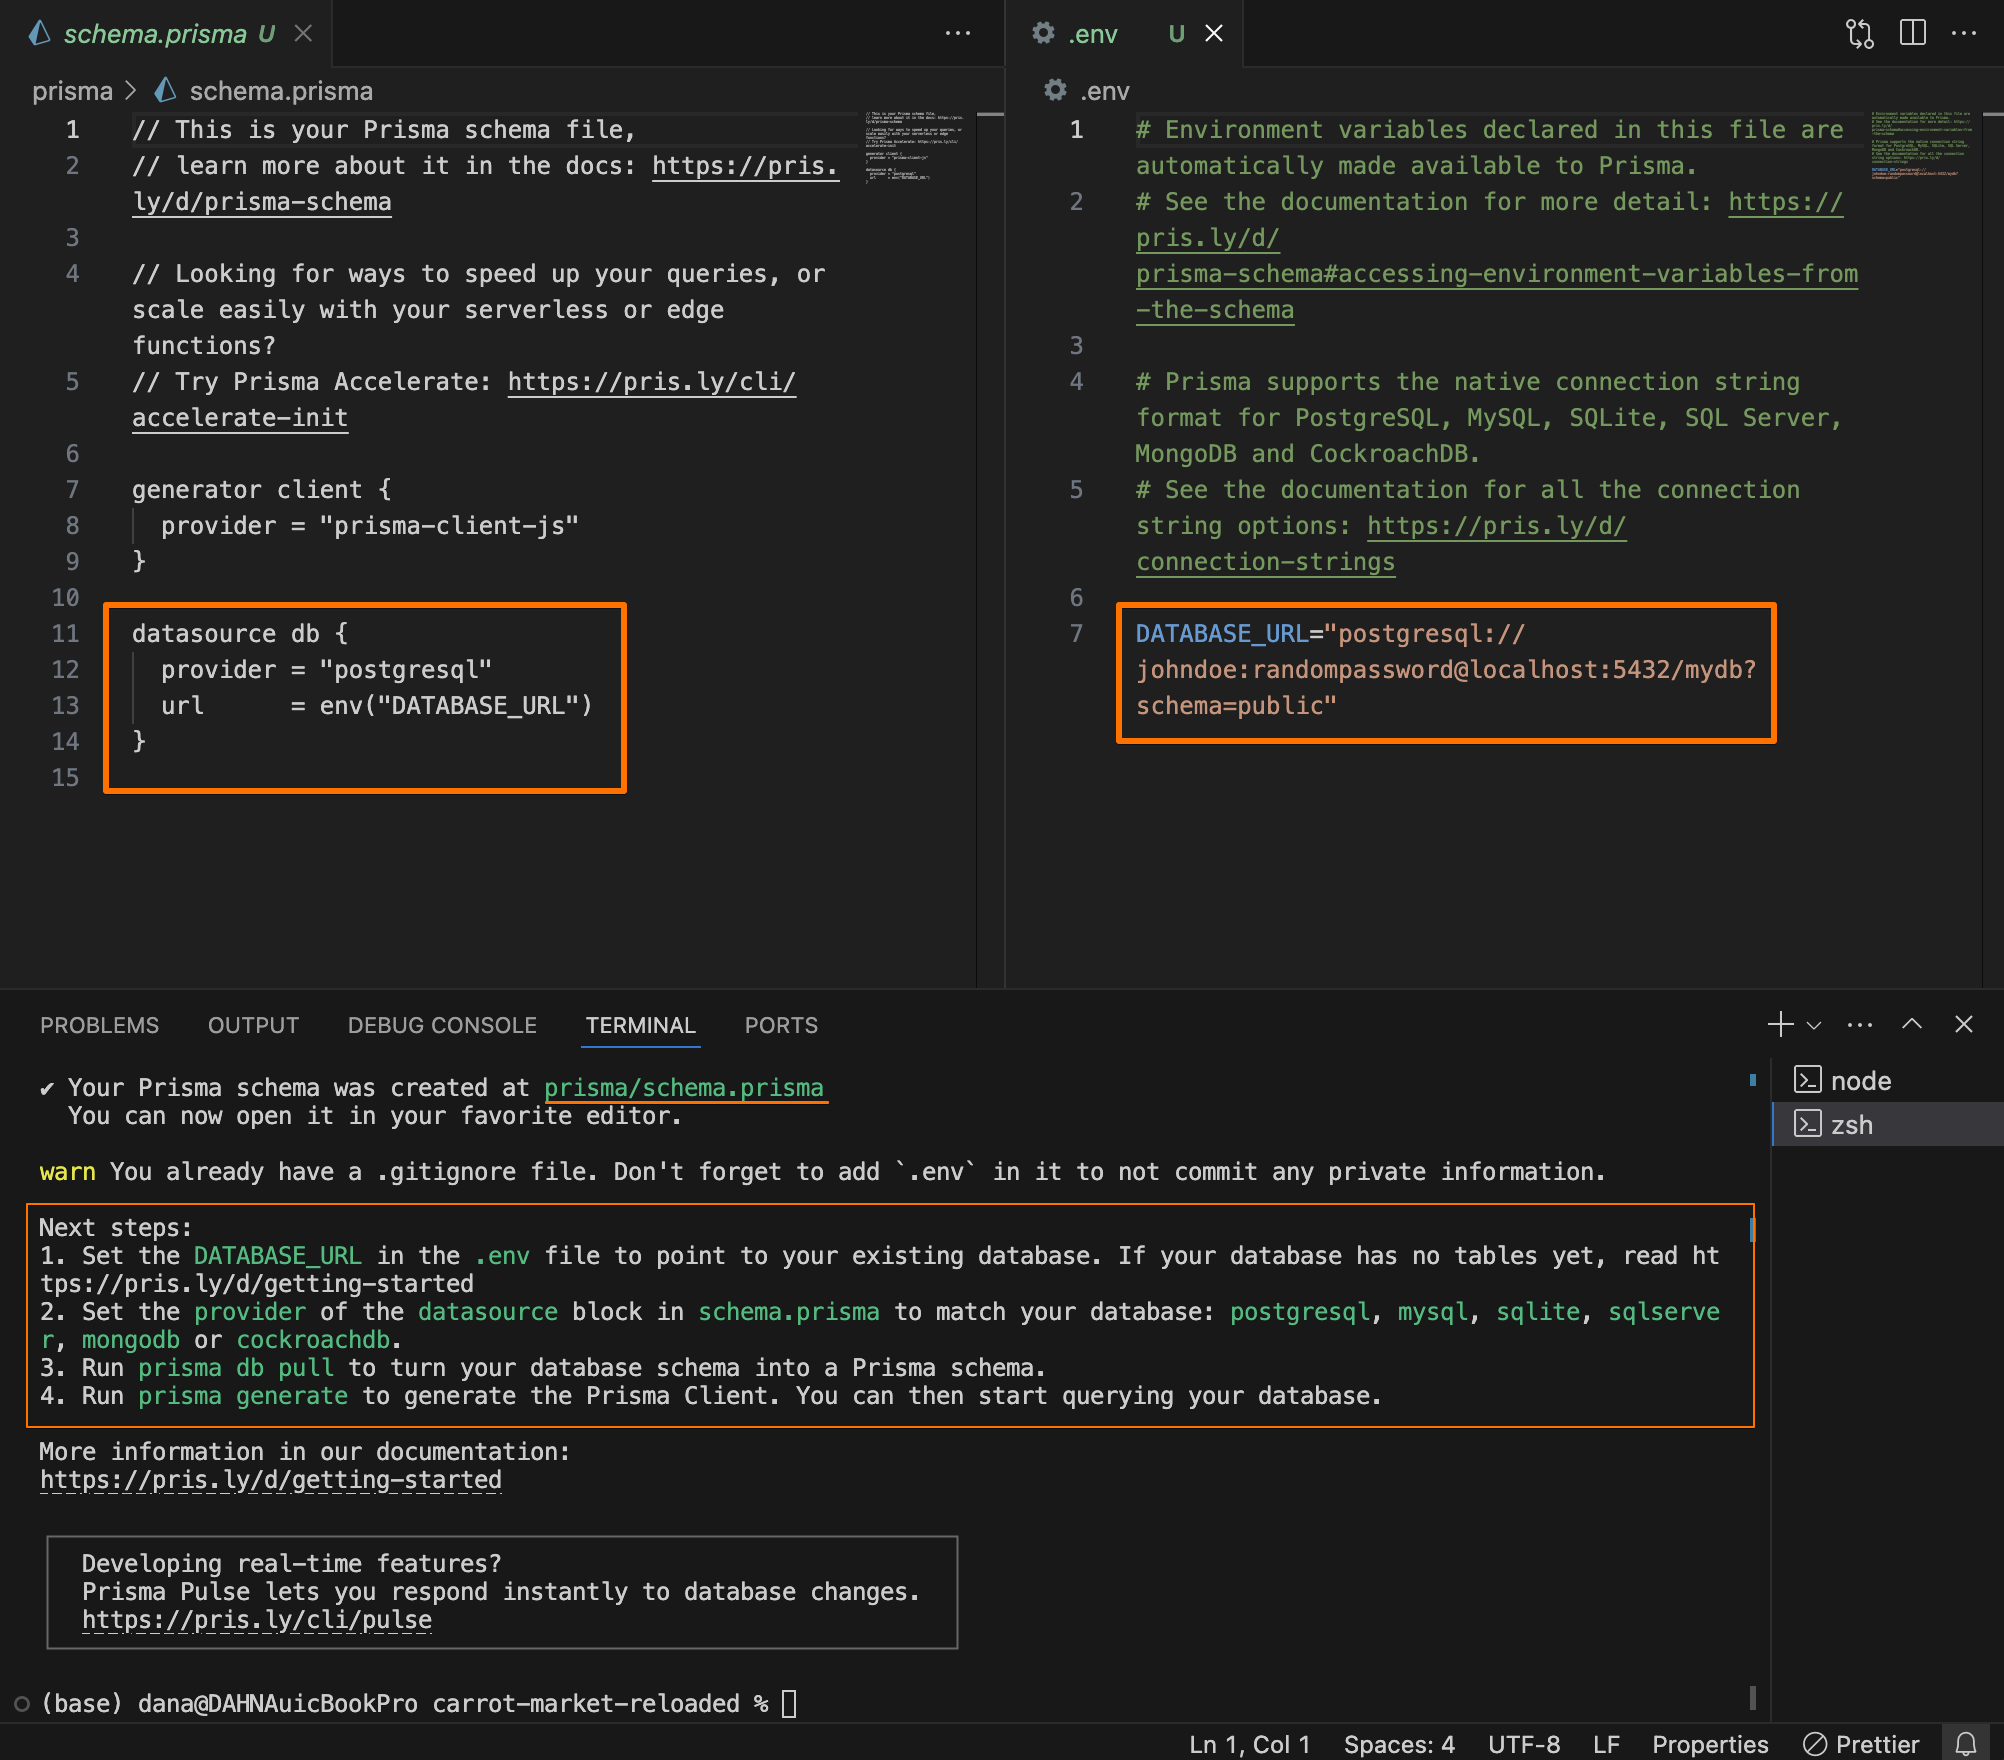
Task: Click the prisma folder breadcrumb
Action: click(72, 91)
